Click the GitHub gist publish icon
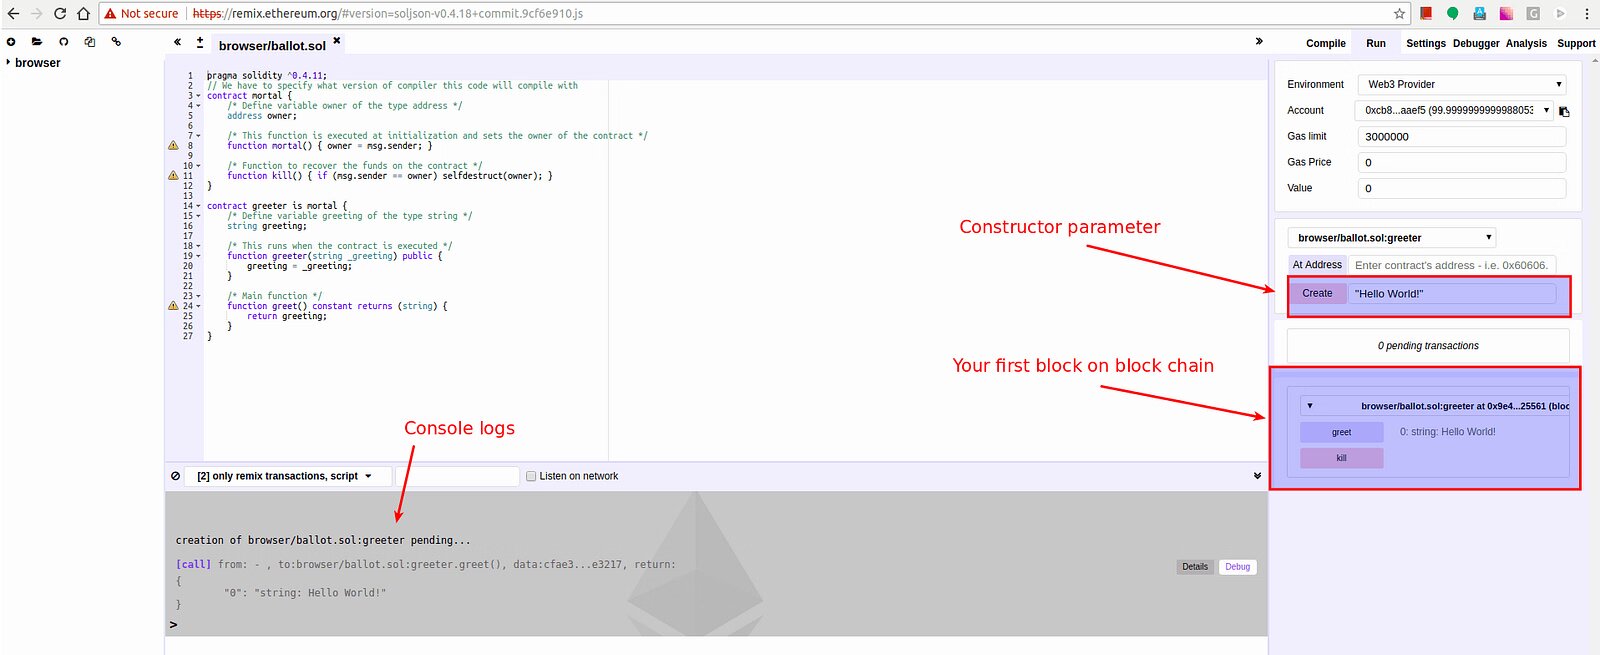Screen dimensions: 1600x655 (63, 42)
